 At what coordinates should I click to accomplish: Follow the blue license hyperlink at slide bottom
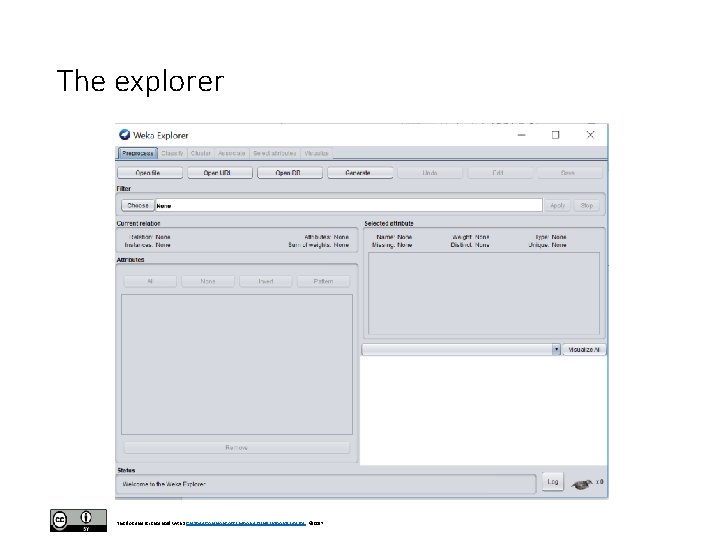click(246, 523)
